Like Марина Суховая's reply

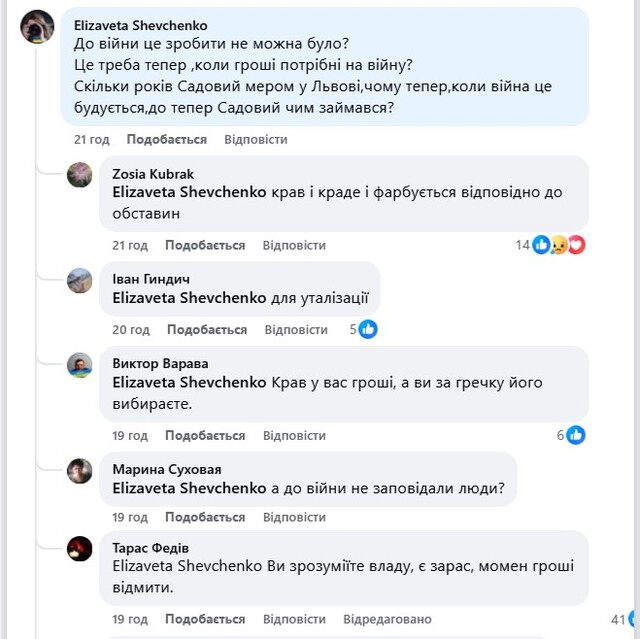pos(205,517)
